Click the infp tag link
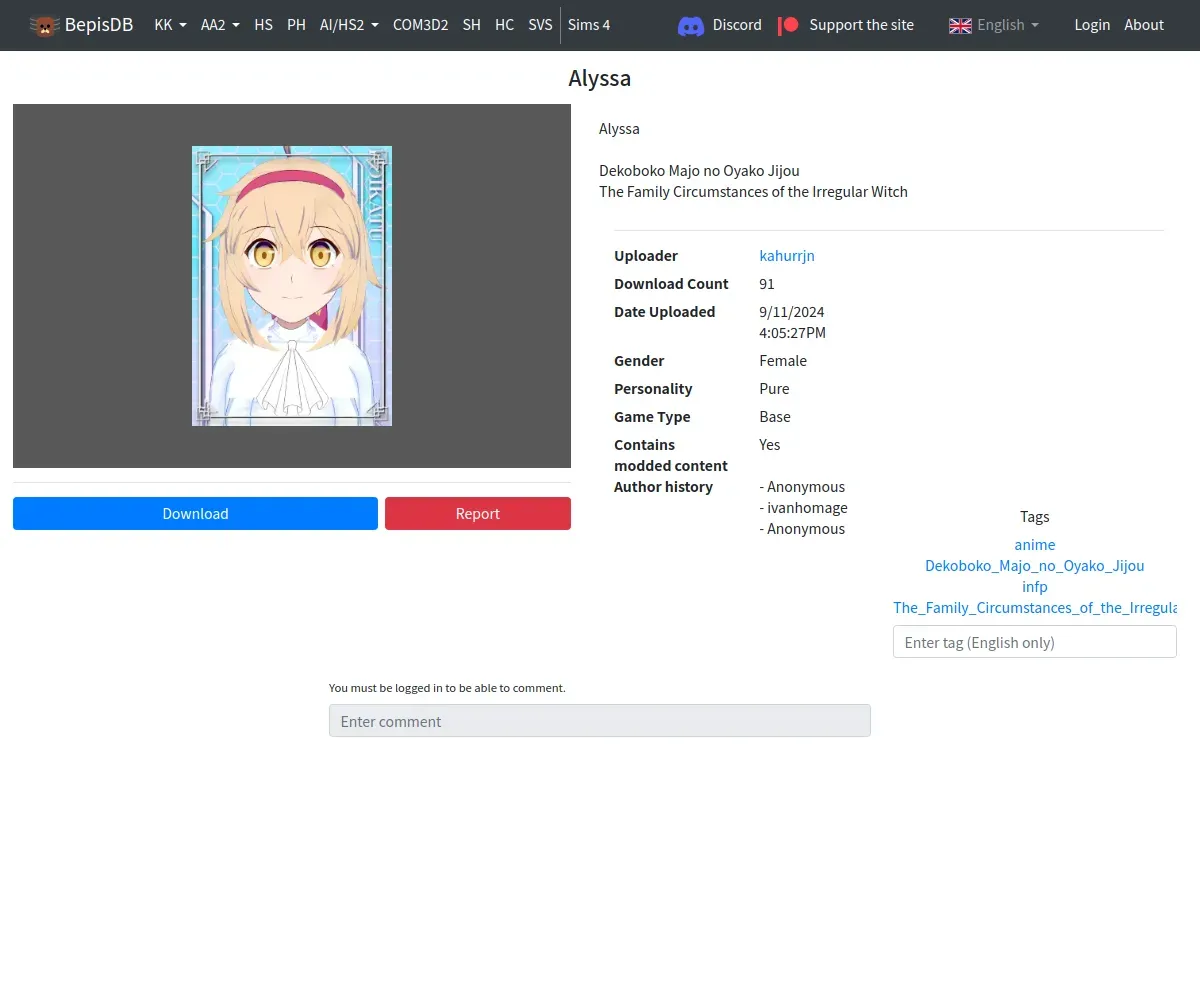1200x1000 pixels. pos(1034,587)
